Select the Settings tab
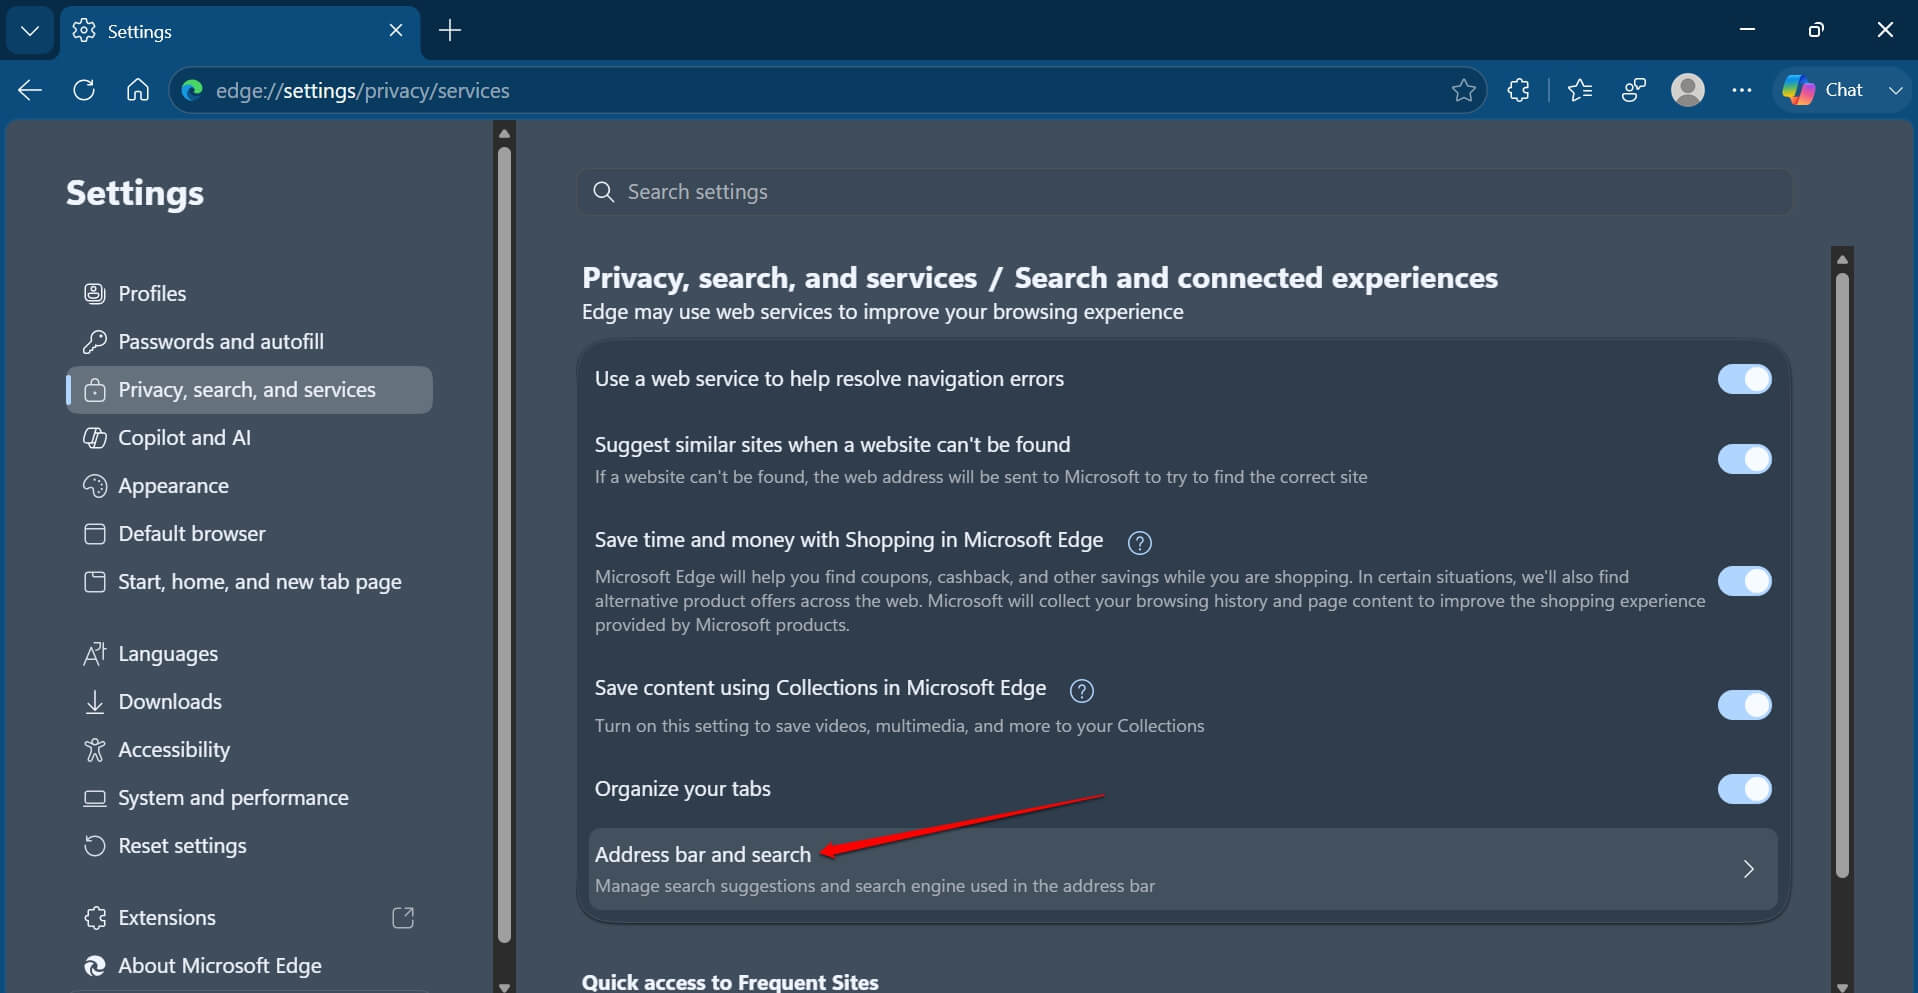 coord(240,31)
